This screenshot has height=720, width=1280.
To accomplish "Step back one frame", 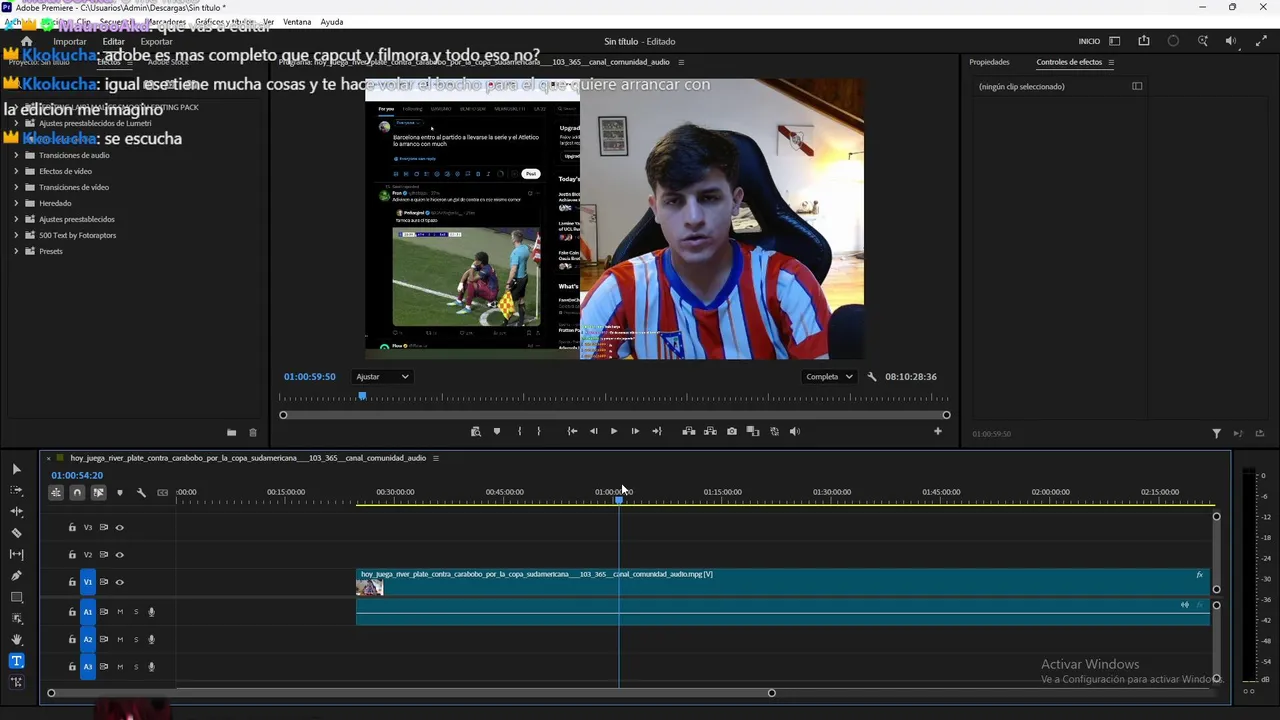I will click(593, 431).
